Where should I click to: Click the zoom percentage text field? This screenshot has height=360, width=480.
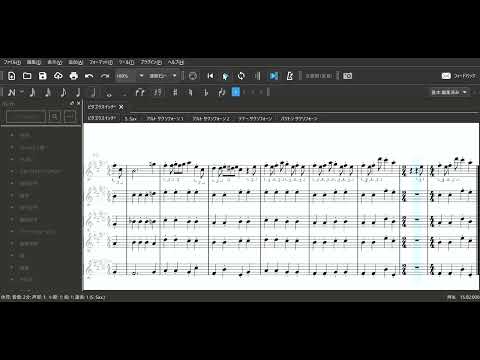click(x=126, y=76)
